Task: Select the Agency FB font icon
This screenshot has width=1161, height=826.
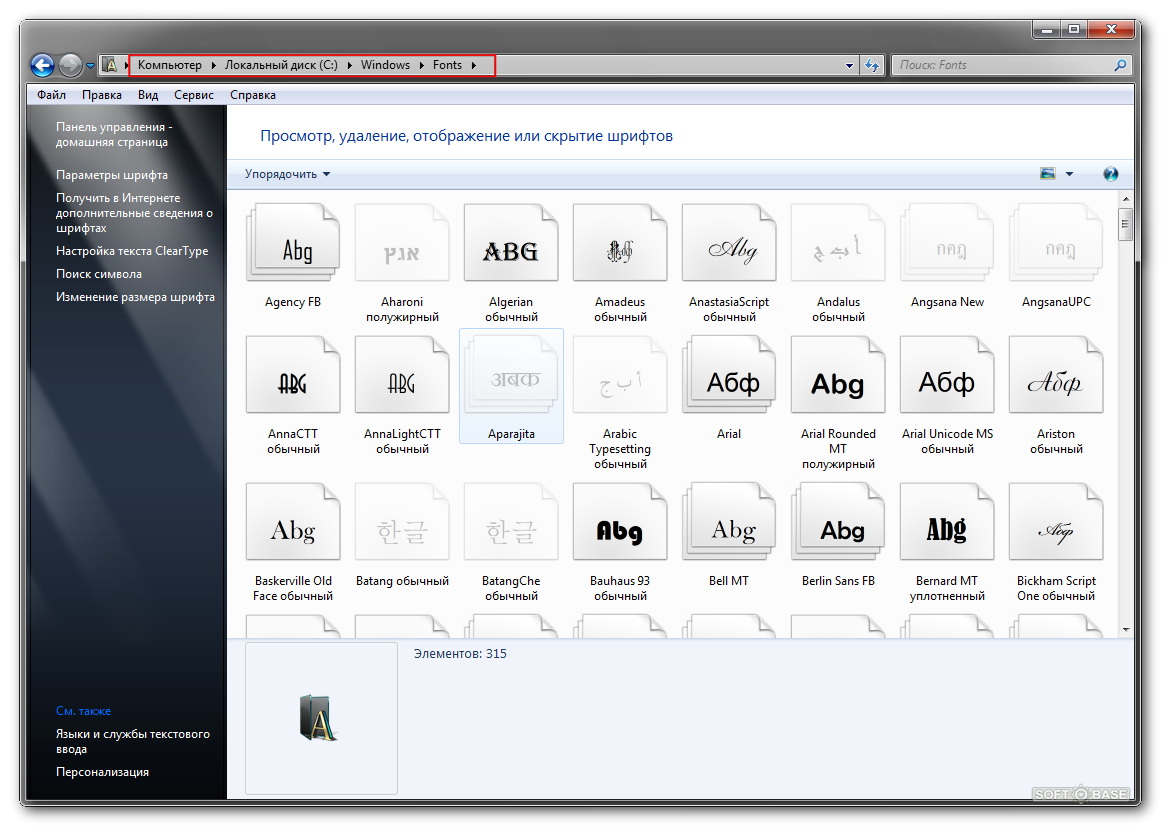Action: click(293, 243)
